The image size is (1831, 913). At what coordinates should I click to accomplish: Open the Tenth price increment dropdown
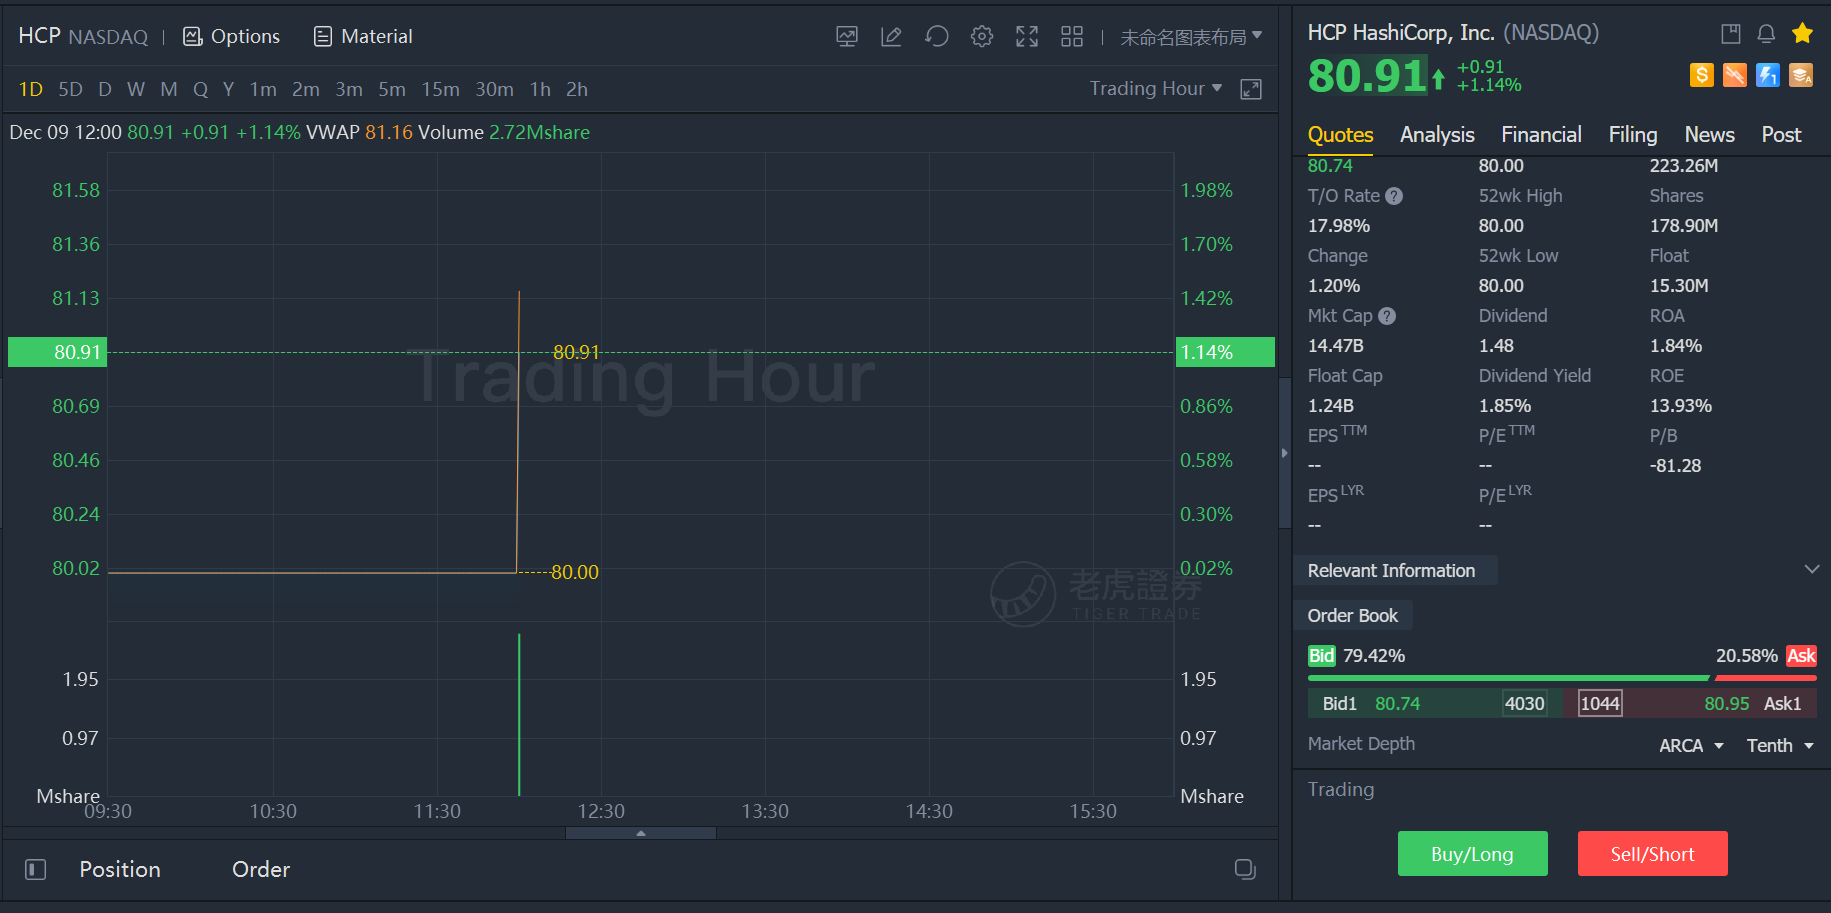click(1780, 746)
